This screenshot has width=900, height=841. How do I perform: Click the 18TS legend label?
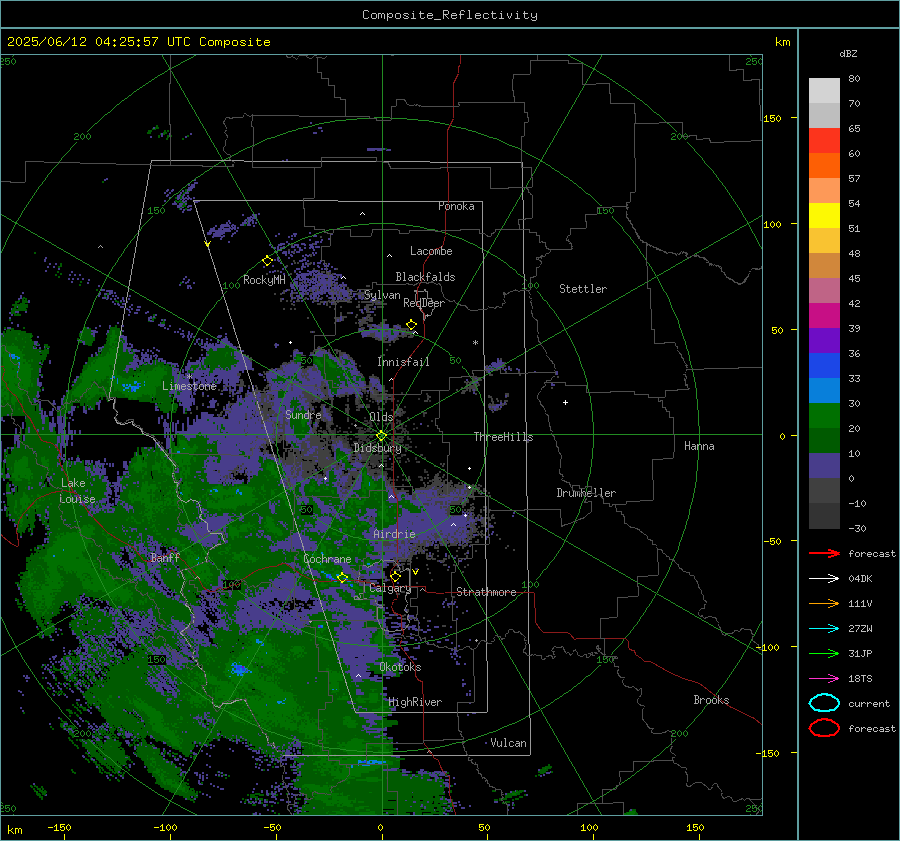[860, 678]
